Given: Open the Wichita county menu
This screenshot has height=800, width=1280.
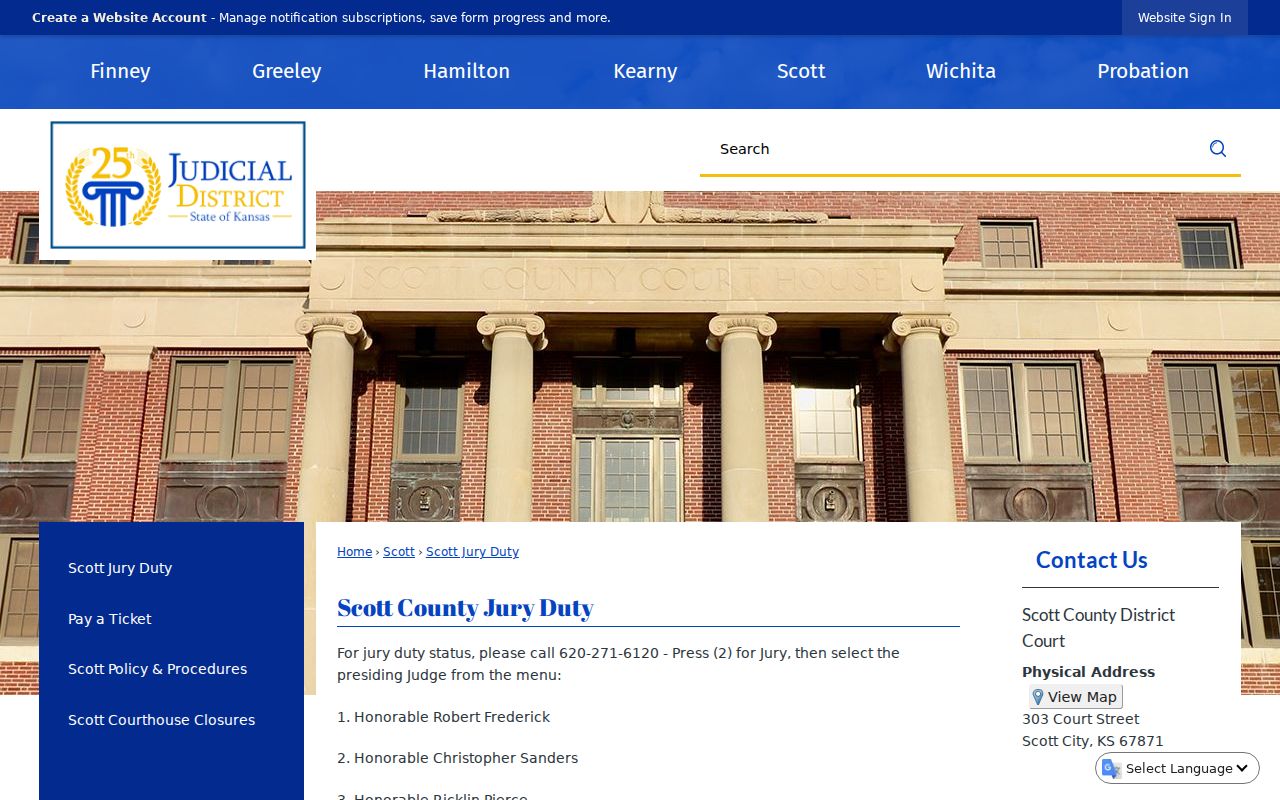Looking at the screenshot, I should pyautogui.click(x=961, y=71).
